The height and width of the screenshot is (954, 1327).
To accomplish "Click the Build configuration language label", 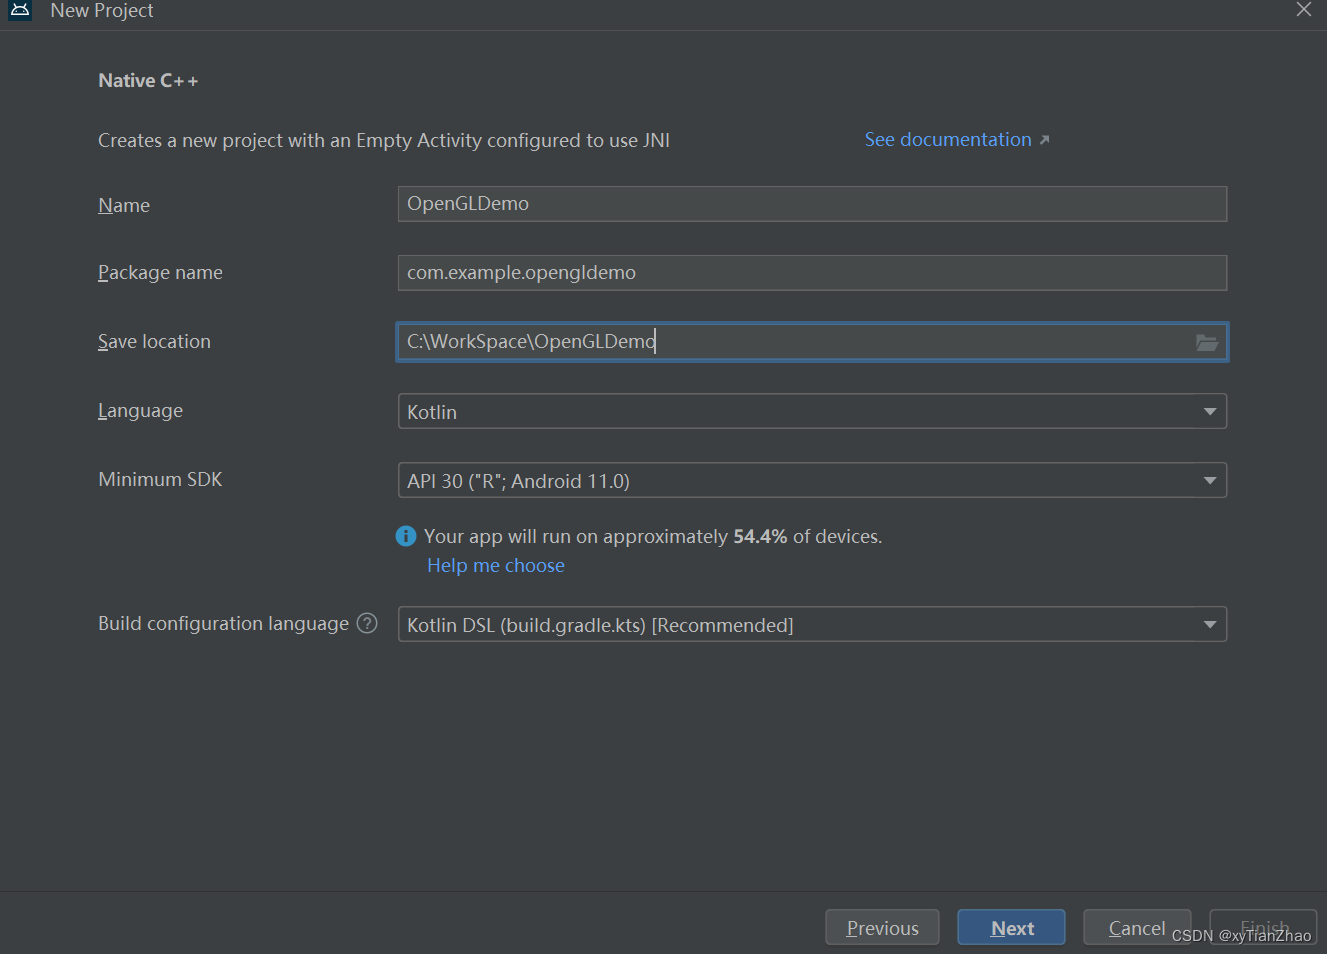I will click(223, 624).
